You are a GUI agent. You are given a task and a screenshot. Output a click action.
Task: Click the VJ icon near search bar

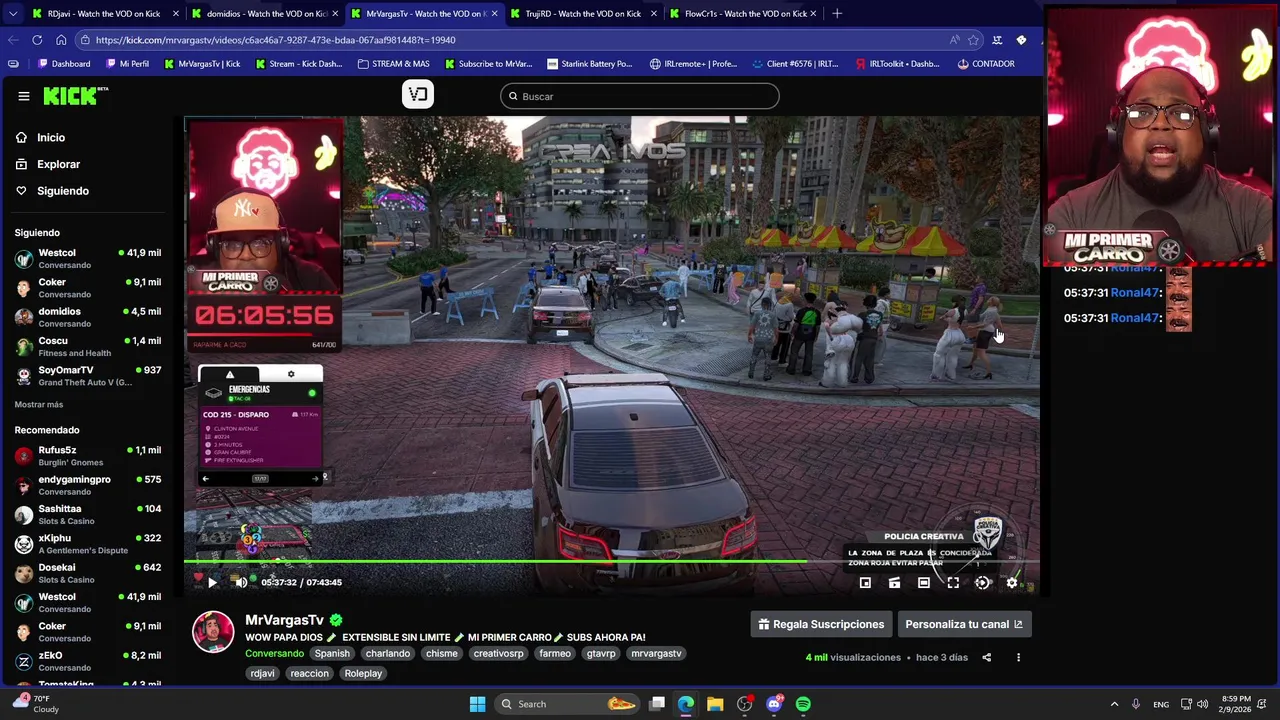[x=418, y=95]
